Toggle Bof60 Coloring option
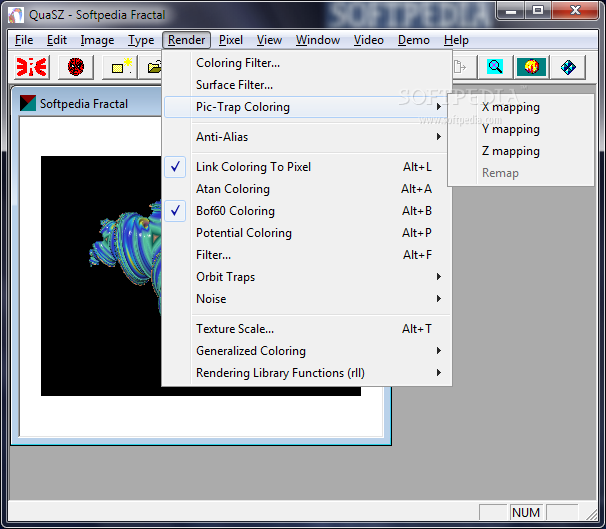 coord(307,211)
